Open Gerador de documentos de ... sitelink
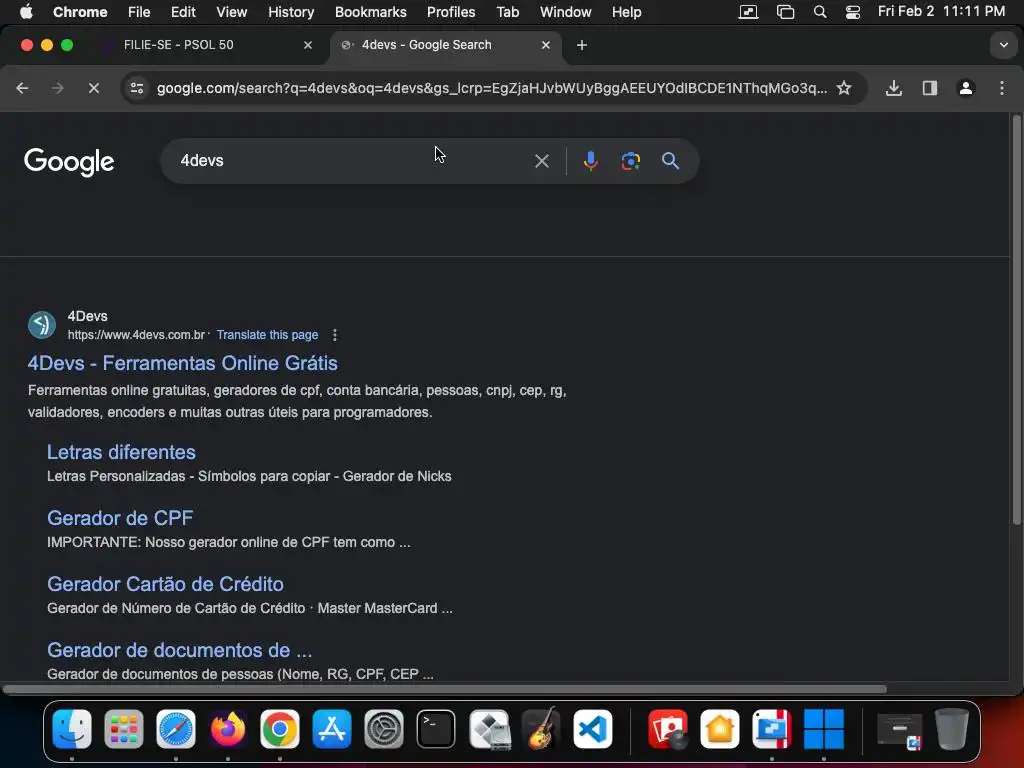 click(x=180, y=650)
